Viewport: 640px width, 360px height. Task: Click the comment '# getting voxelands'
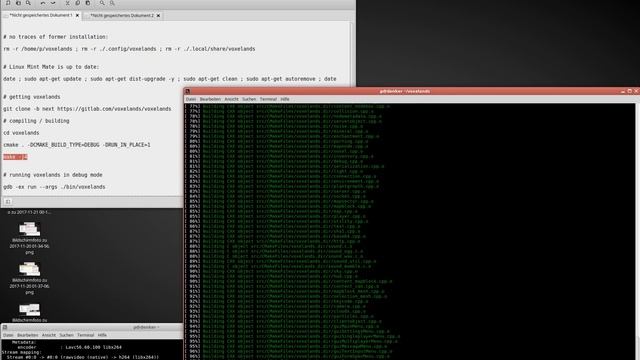(32, 97)
